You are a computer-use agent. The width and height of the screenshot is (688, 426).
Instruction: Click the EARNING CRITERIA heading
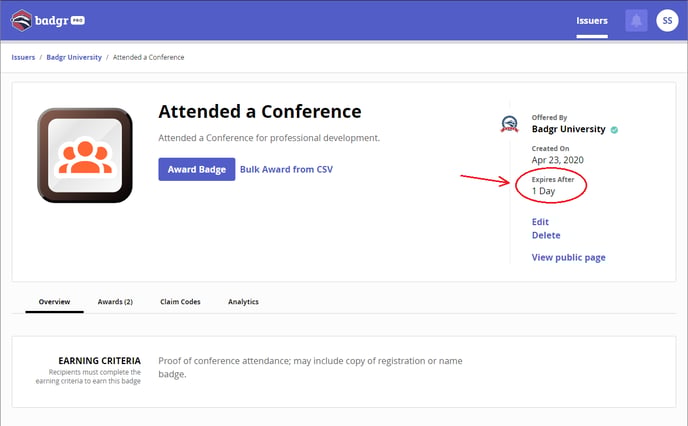point(100,361)
